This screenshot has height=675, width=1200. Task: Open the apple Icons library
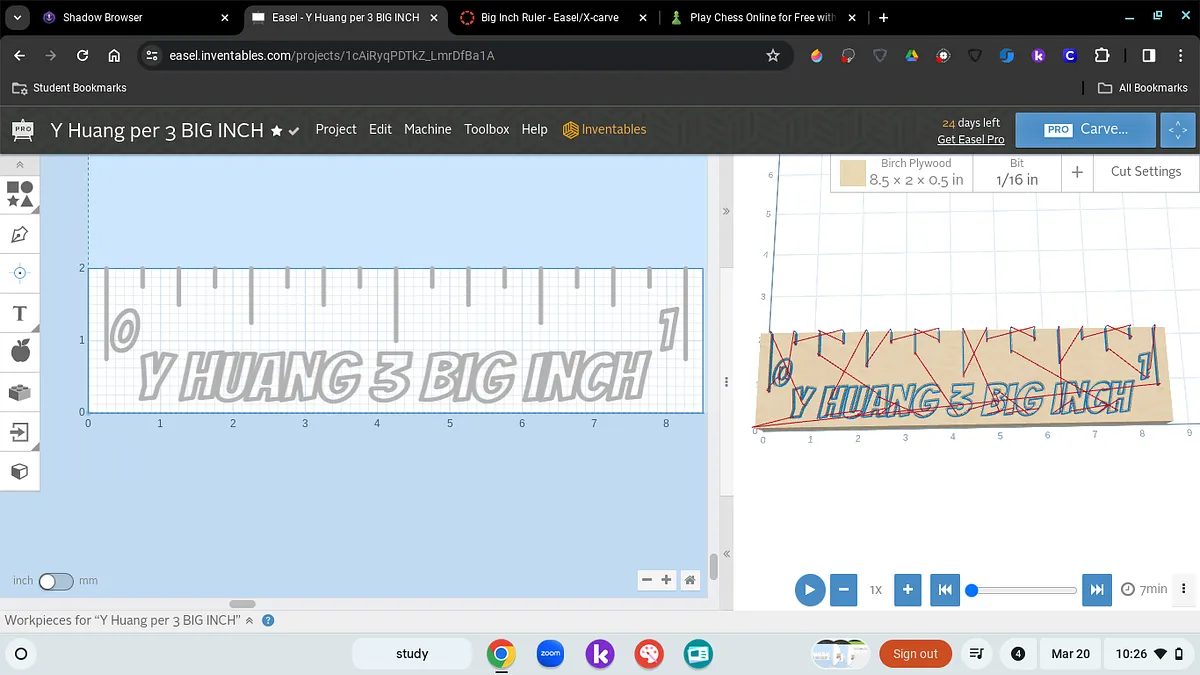coord(19,352)
